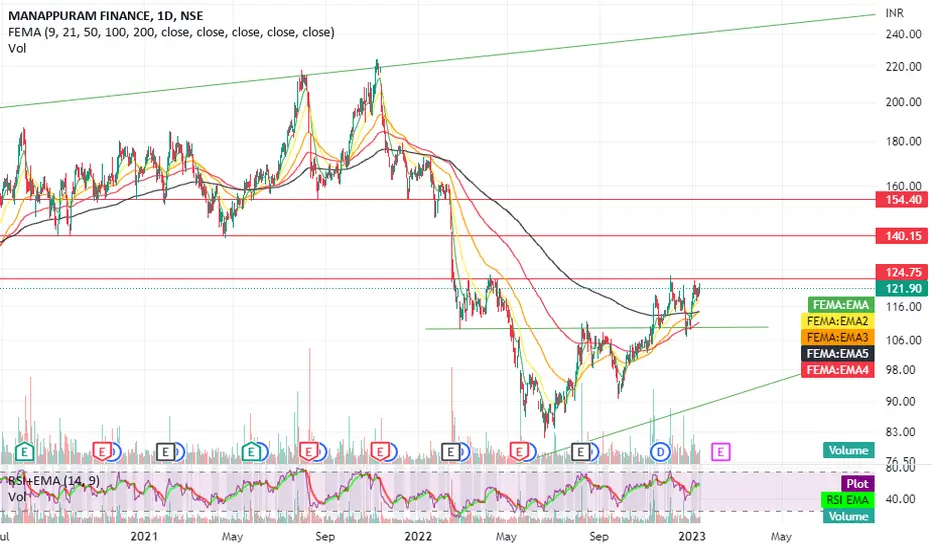Select the FEMA:EMA4 red legend label
932x550 pixels.
837,370
